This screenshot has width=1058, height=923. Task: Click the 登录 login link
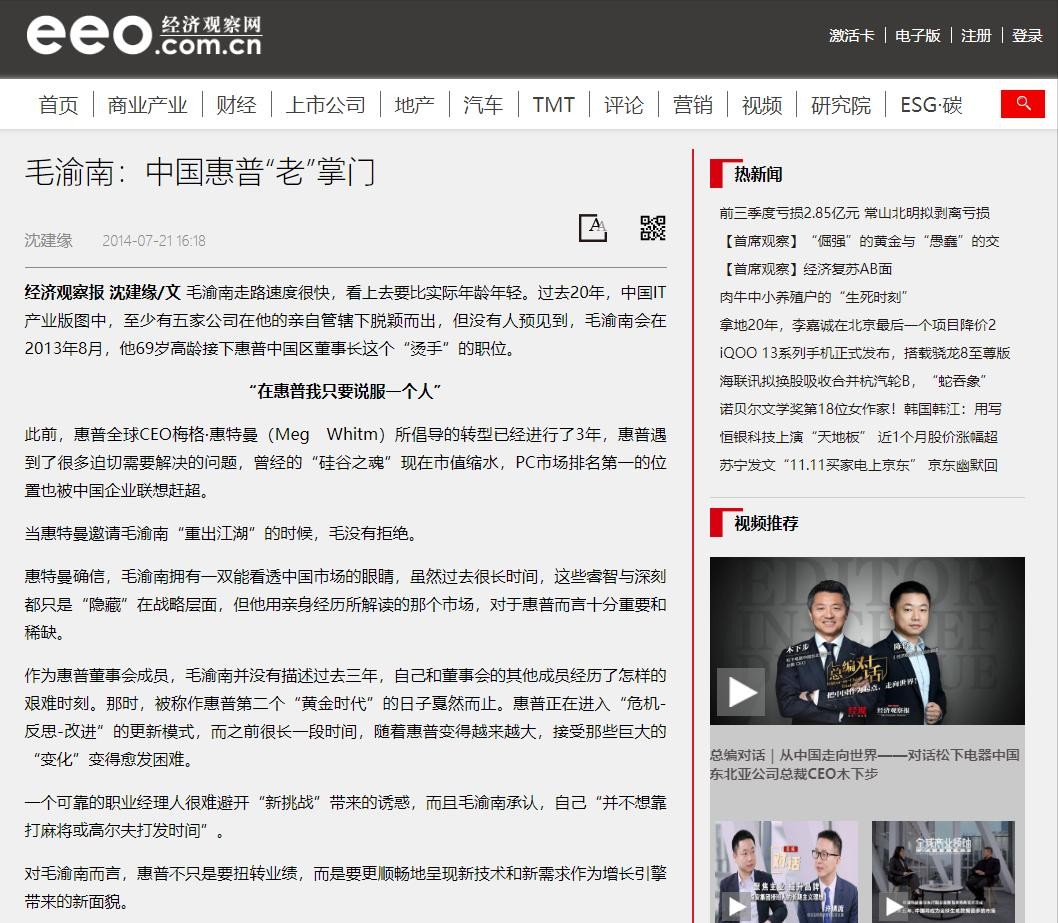[1027, 35]
